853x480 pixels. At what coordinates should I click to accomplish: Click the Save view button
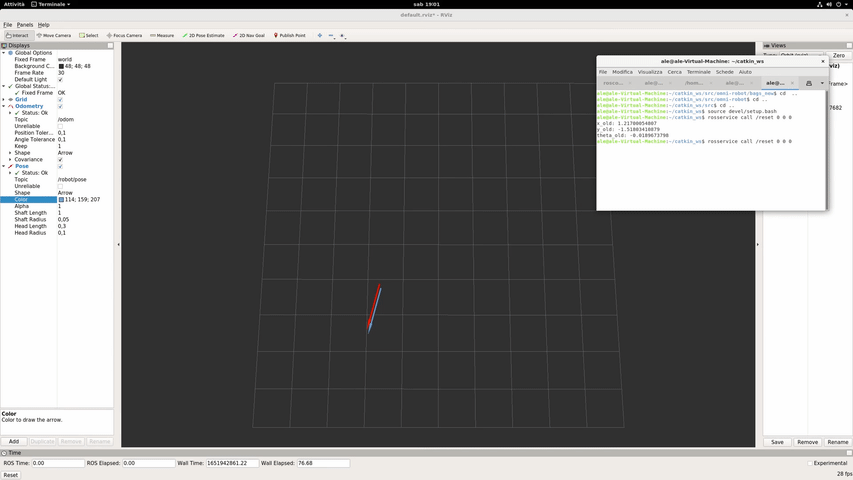777,442
